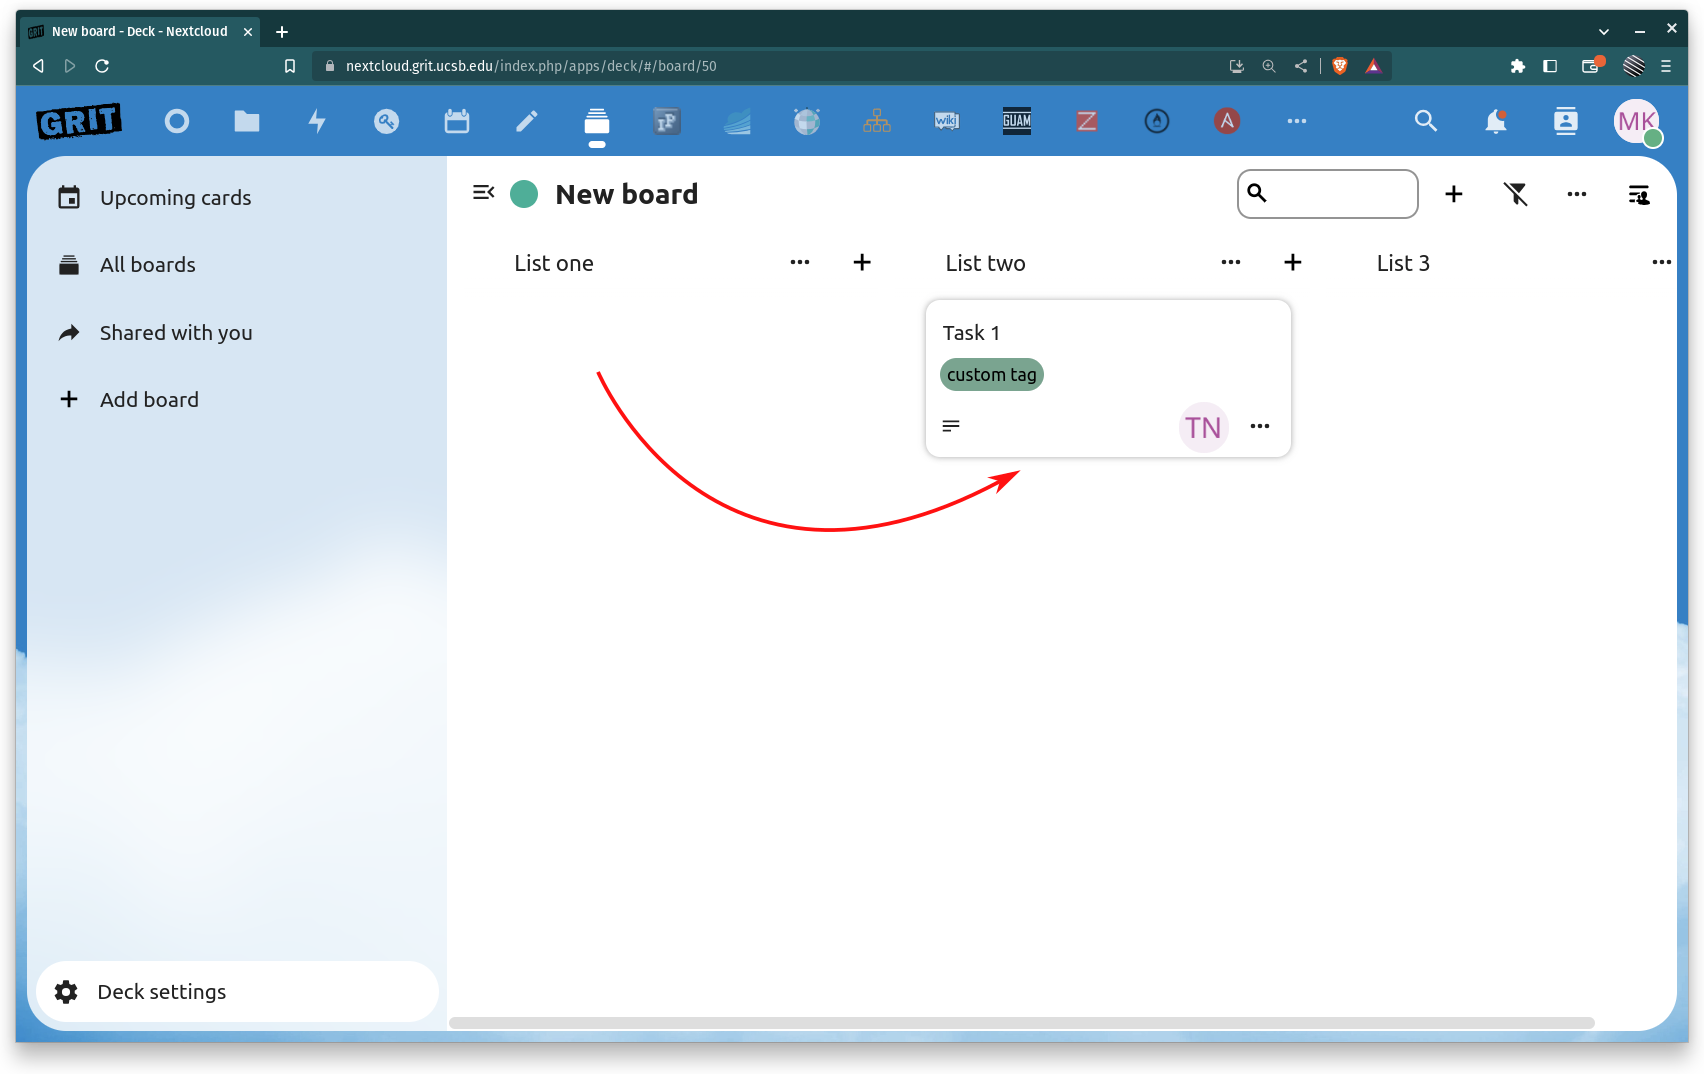Click the Task 1 description icon
This screenshot has height=1074, width=1704.
[x=951, y=426]
